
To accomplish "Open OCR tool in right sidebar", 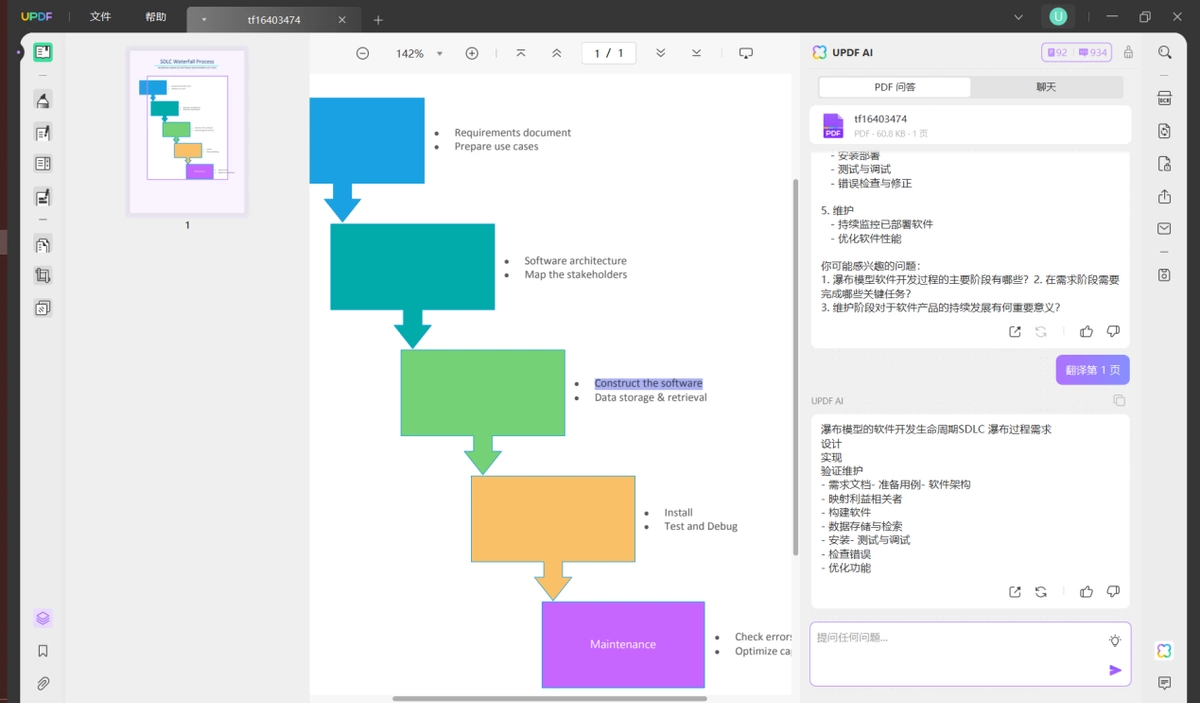I will pyautogui.click(x=1165, y=98).
